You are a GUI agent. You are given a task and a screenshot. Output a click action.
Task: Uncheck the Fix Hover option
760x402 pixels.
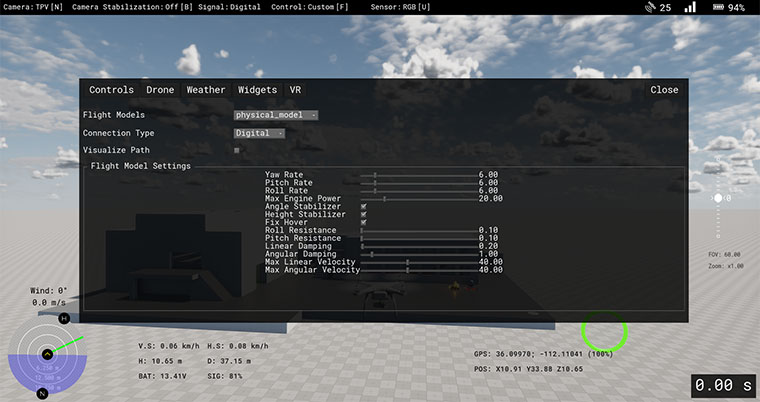coord(363,223)
